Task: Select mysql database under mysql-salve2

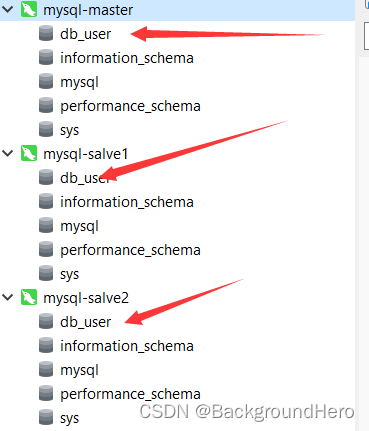Action: [x=79, y=370]
